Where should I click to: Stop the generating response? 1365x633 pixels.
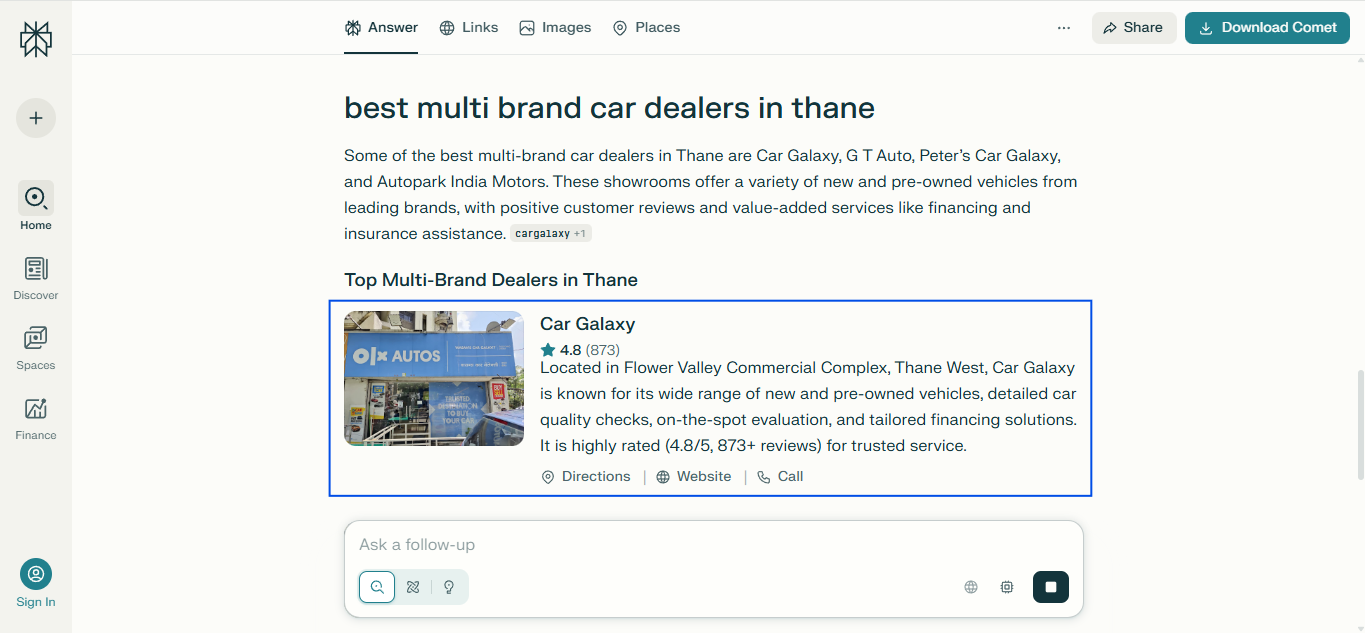click(1050, 587)
